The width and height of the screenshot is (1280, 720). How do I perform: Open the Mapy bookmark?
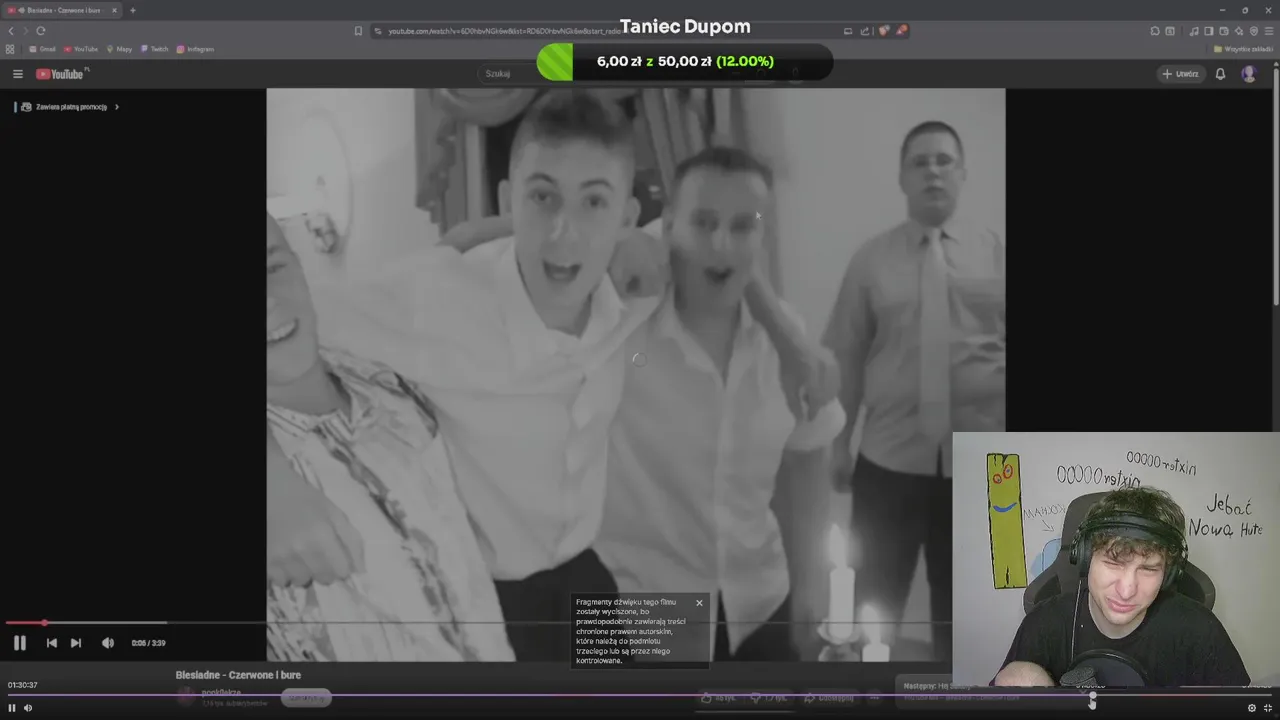point(119,49)
